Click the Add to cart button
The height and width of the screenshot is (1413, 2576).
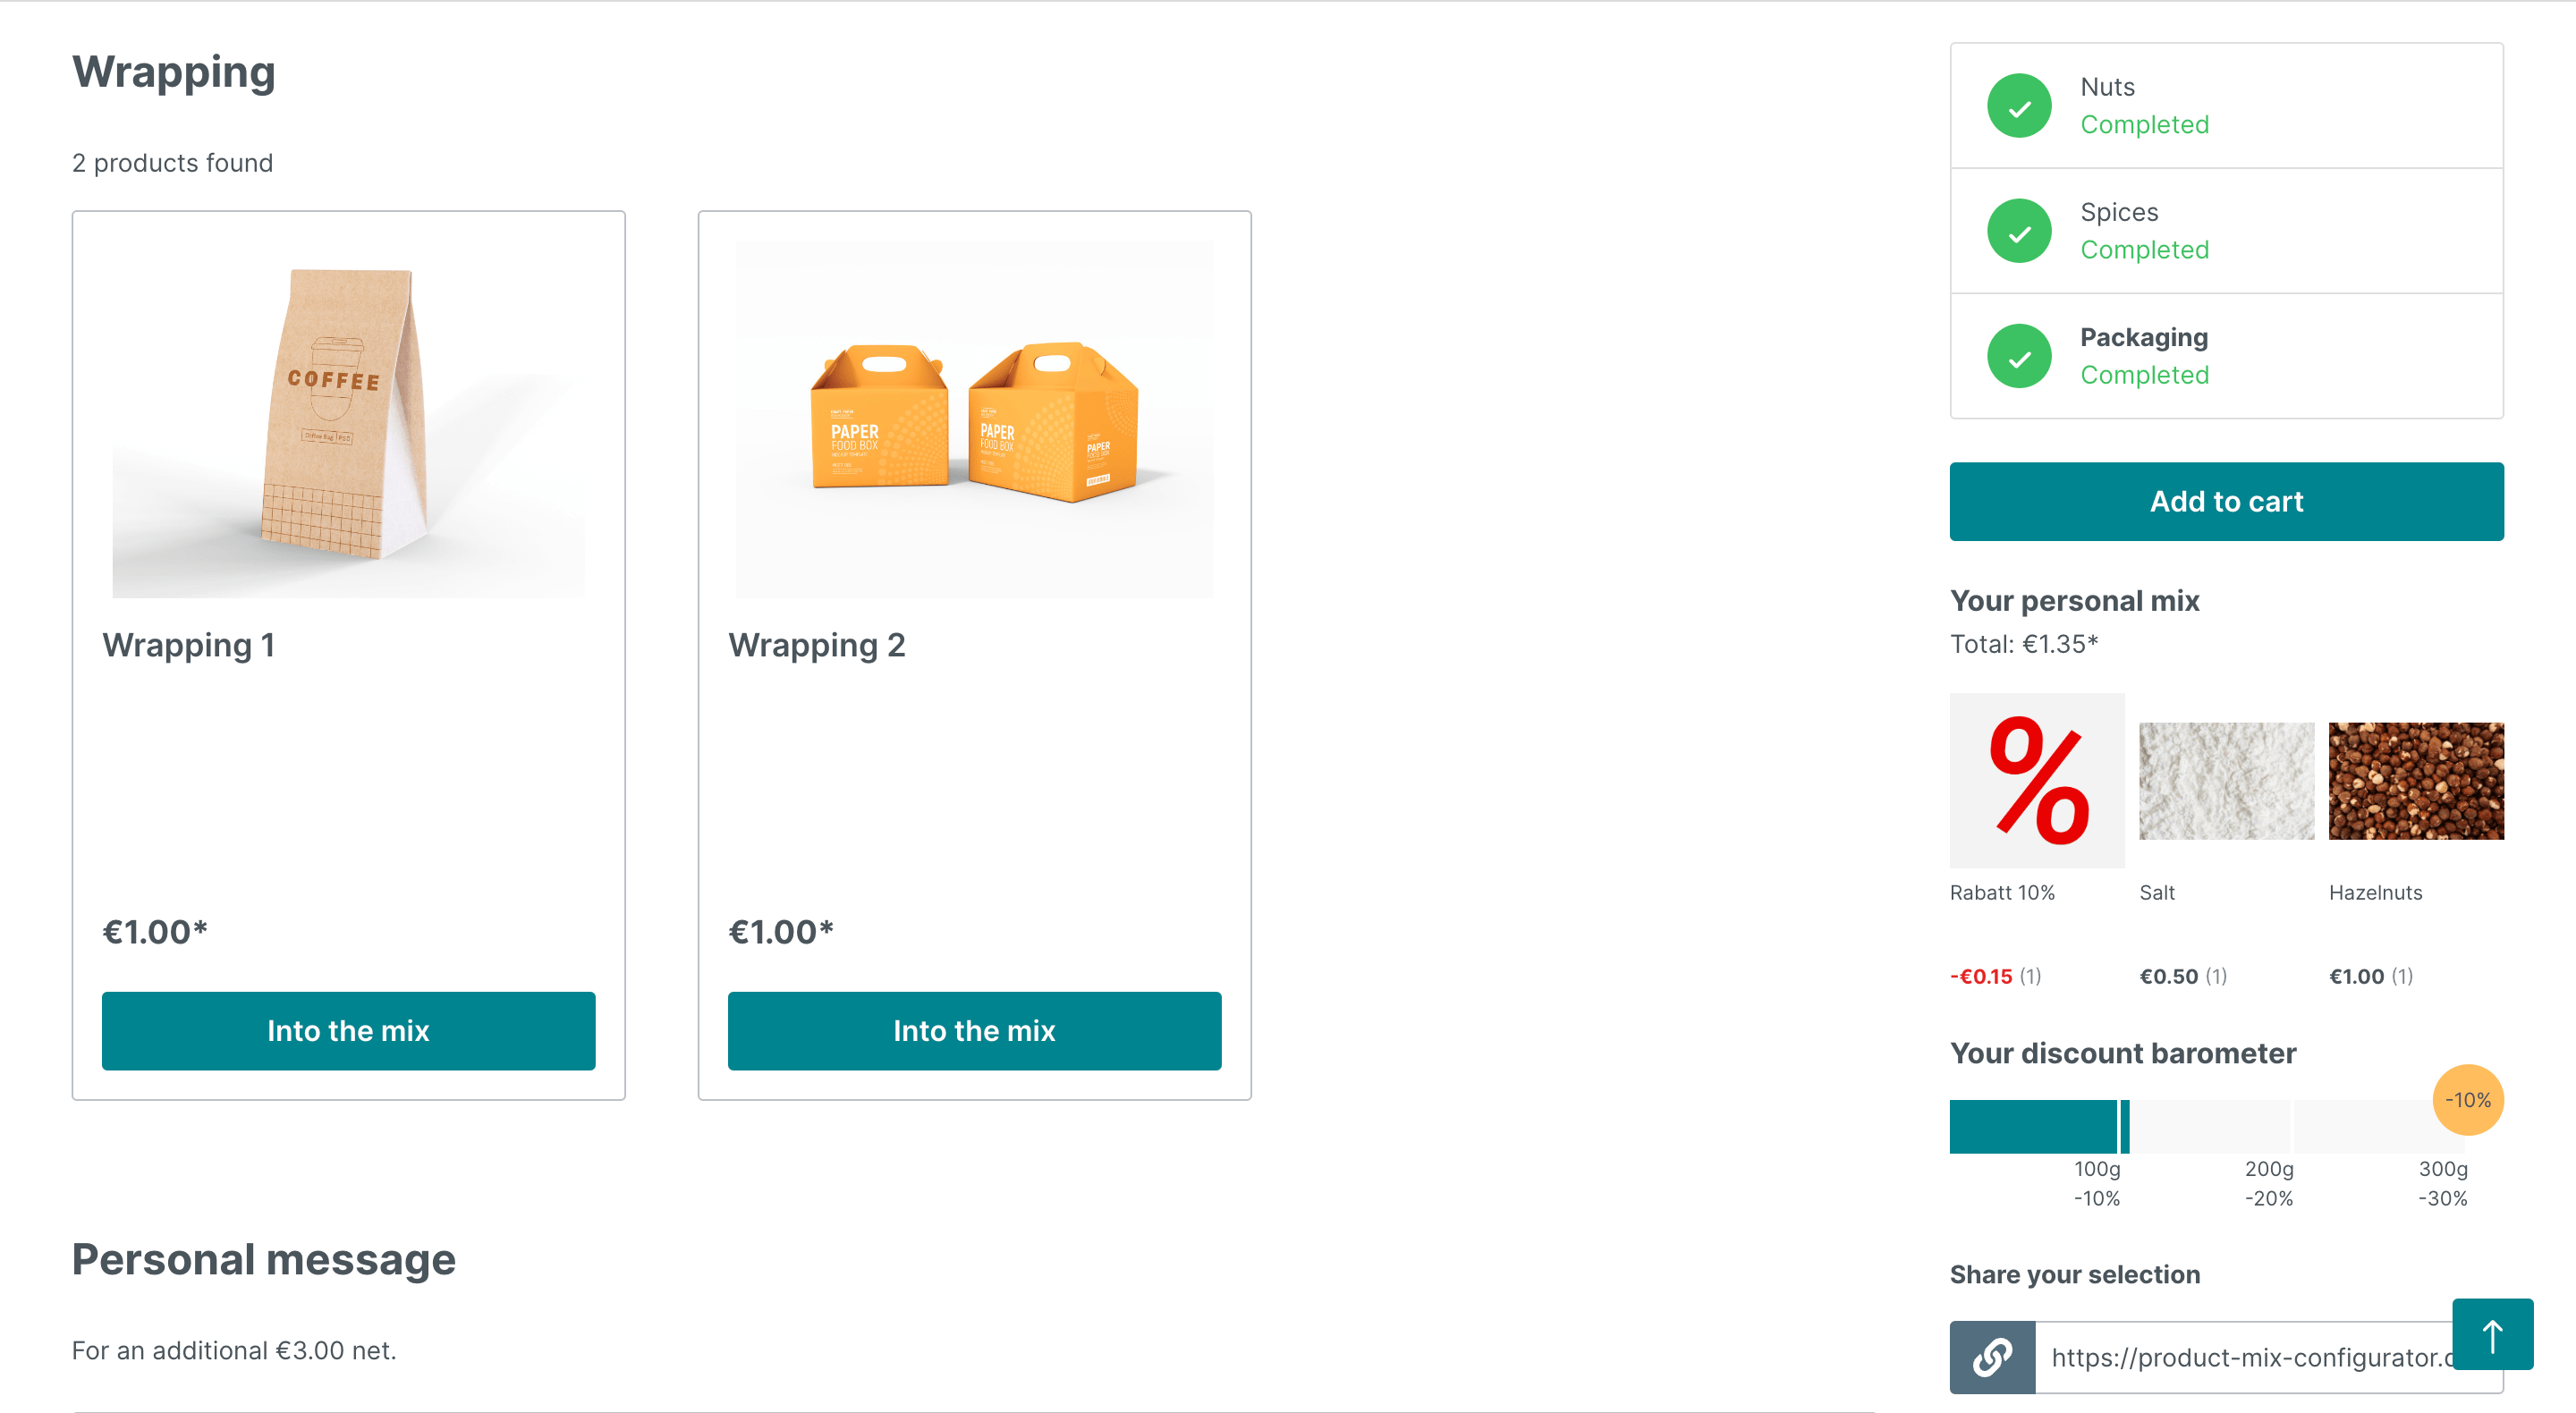tap(2226, 501)
